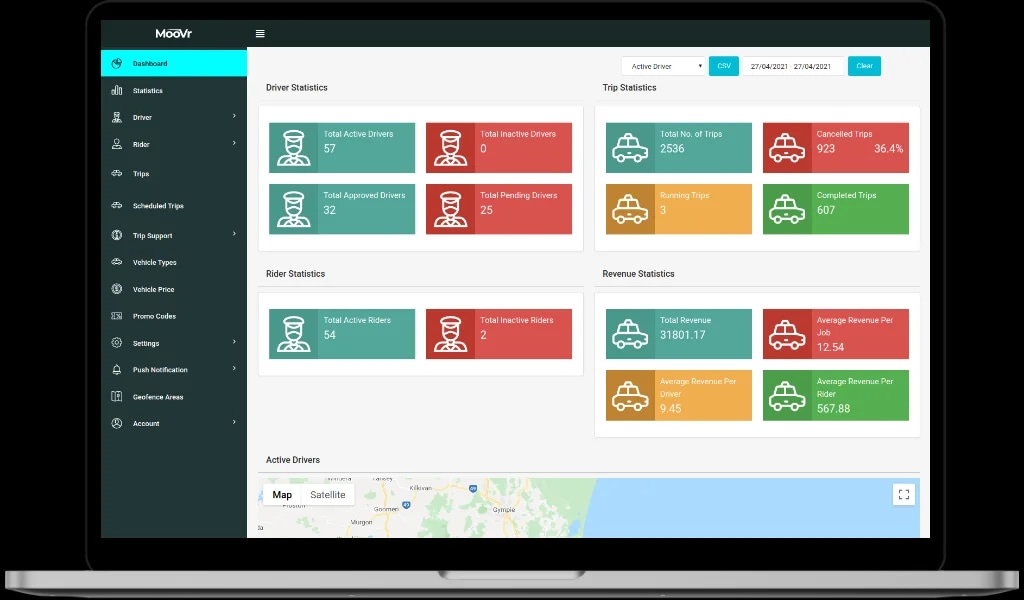Click Total No. of Trips value 2536
Viewport: 1024px width, 600px height.
click(x=672, y=148)
